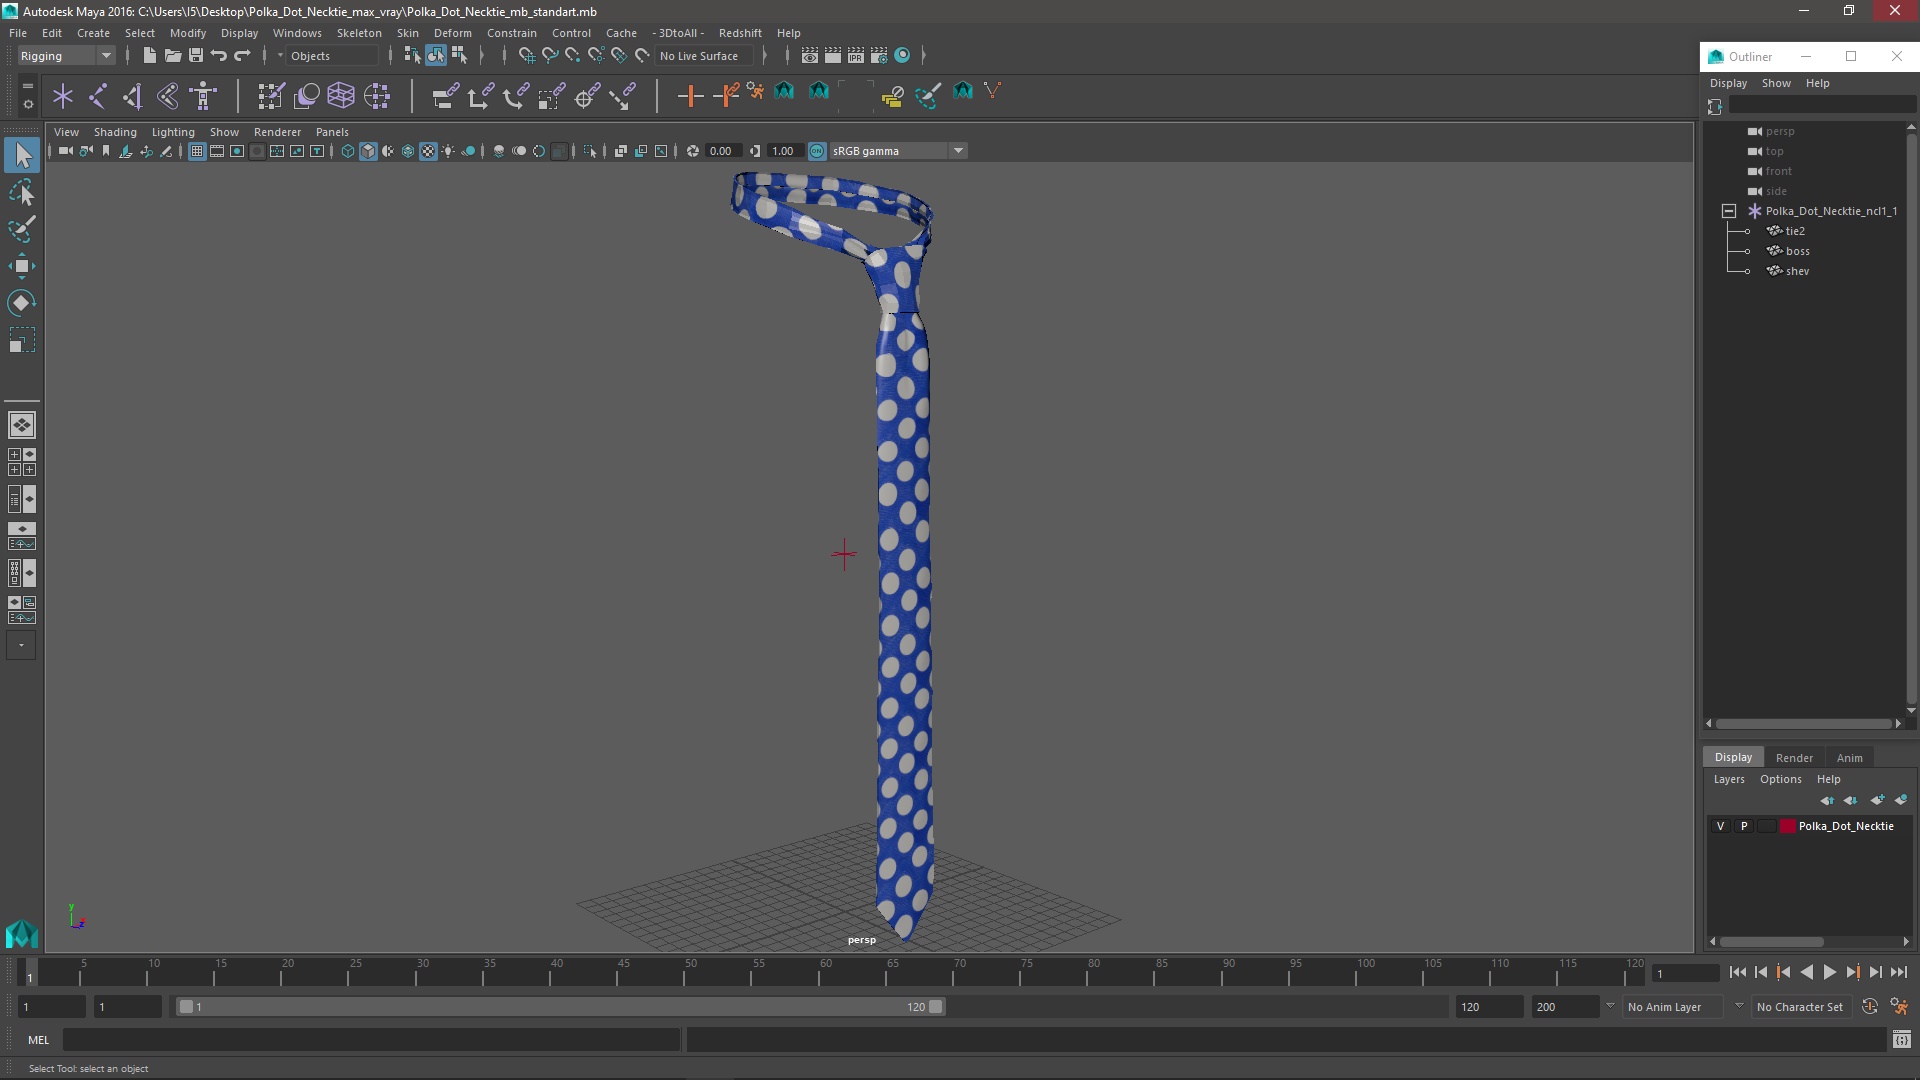1920x1080 pixels.
Task: Activate the Lasso select tool
Action: pos(22,192)
